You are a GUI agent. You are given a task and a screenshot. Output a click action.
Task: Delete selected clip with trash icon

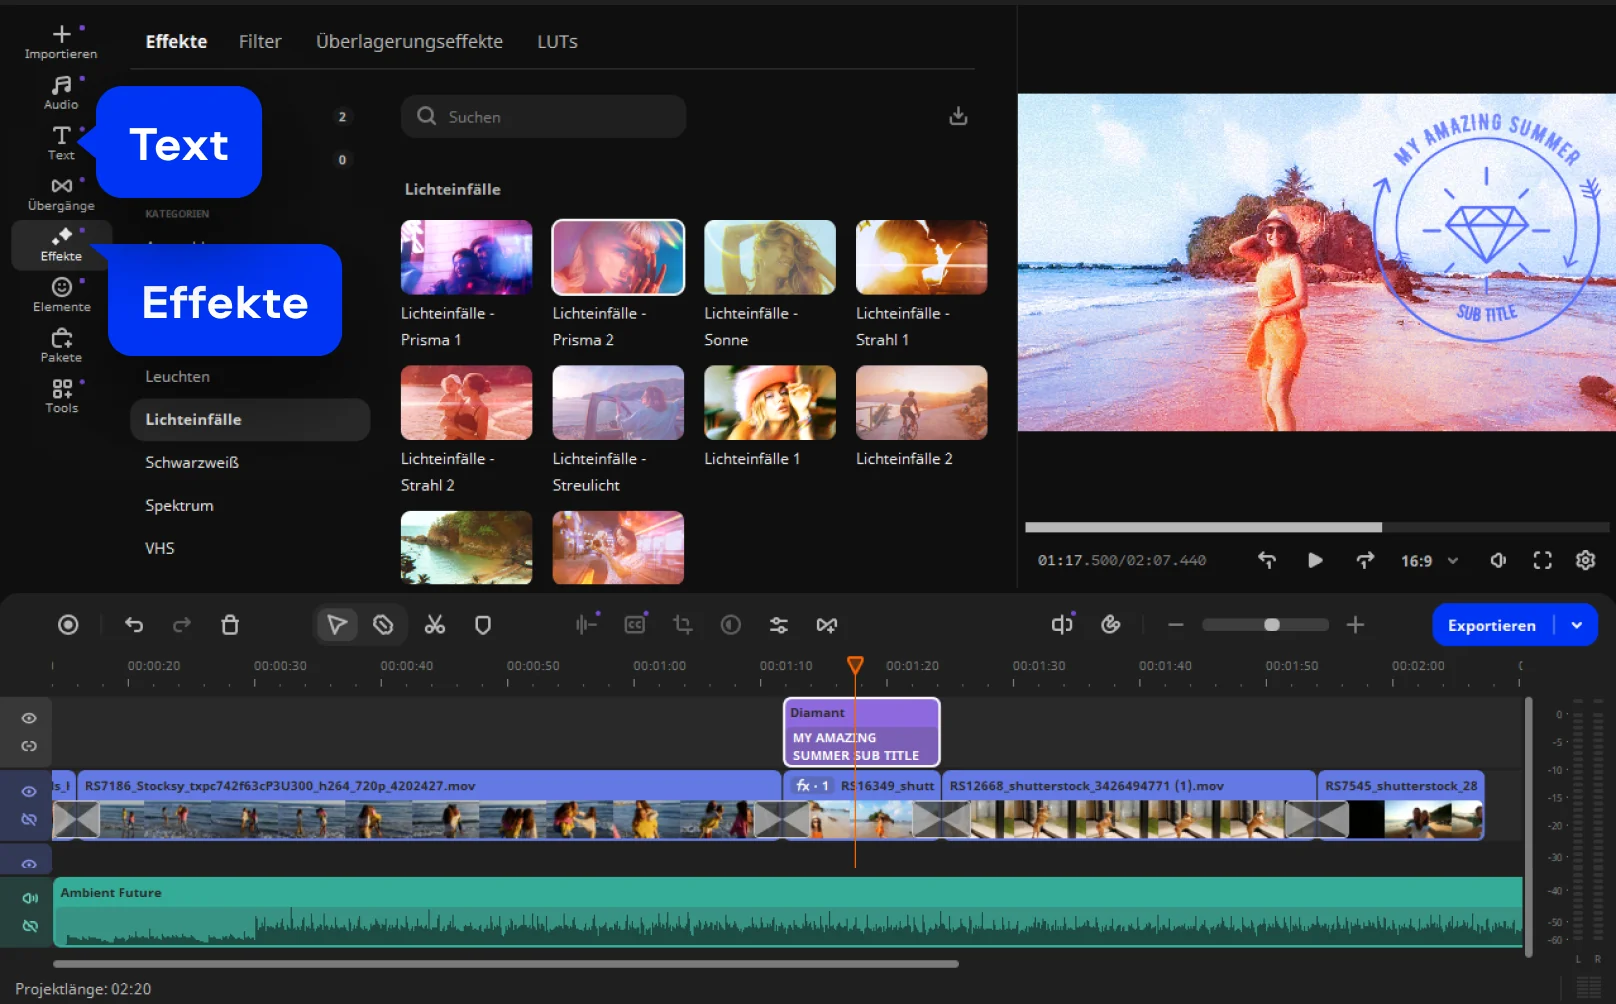tap(230, 625)
